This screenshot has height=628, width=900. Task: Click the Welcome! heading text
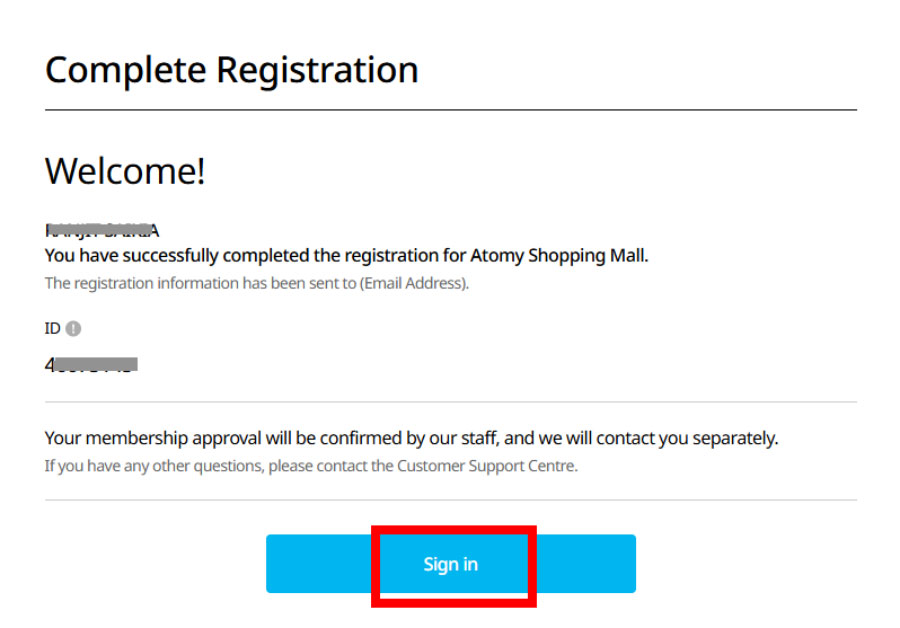click(125, 170)
